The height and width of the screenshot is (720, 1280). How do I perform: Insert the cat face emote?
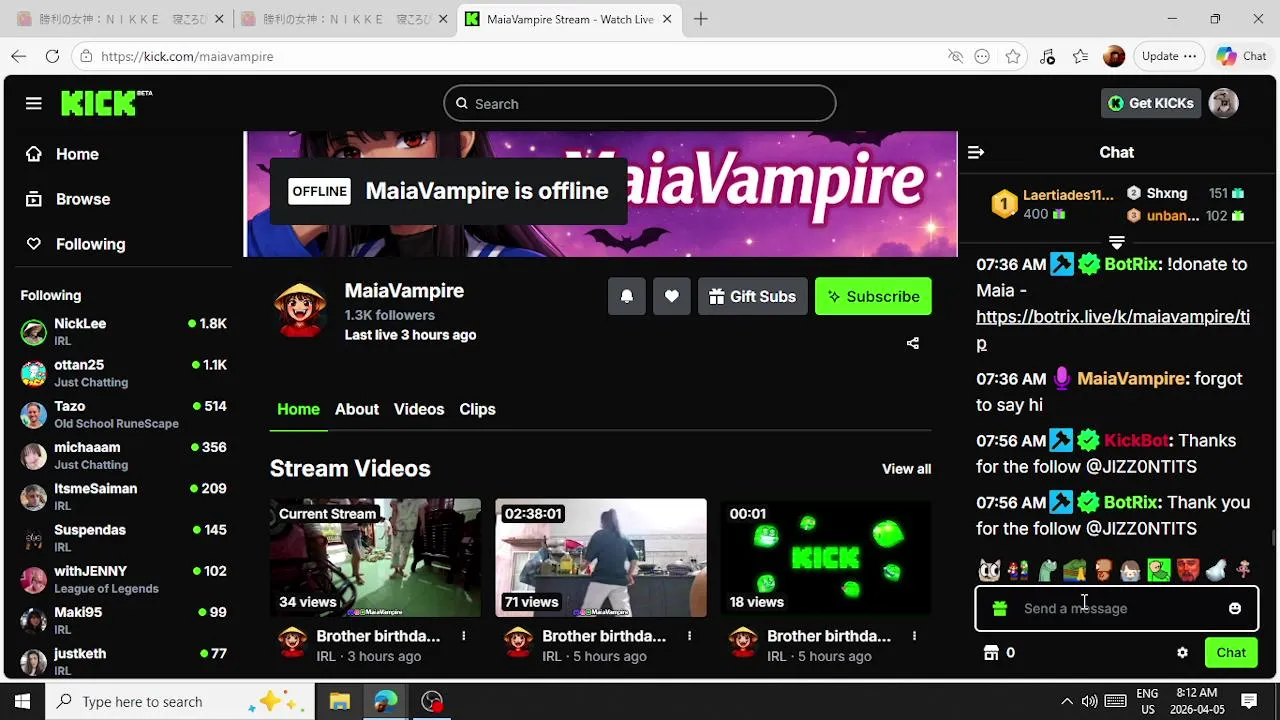tap(989, 571)
